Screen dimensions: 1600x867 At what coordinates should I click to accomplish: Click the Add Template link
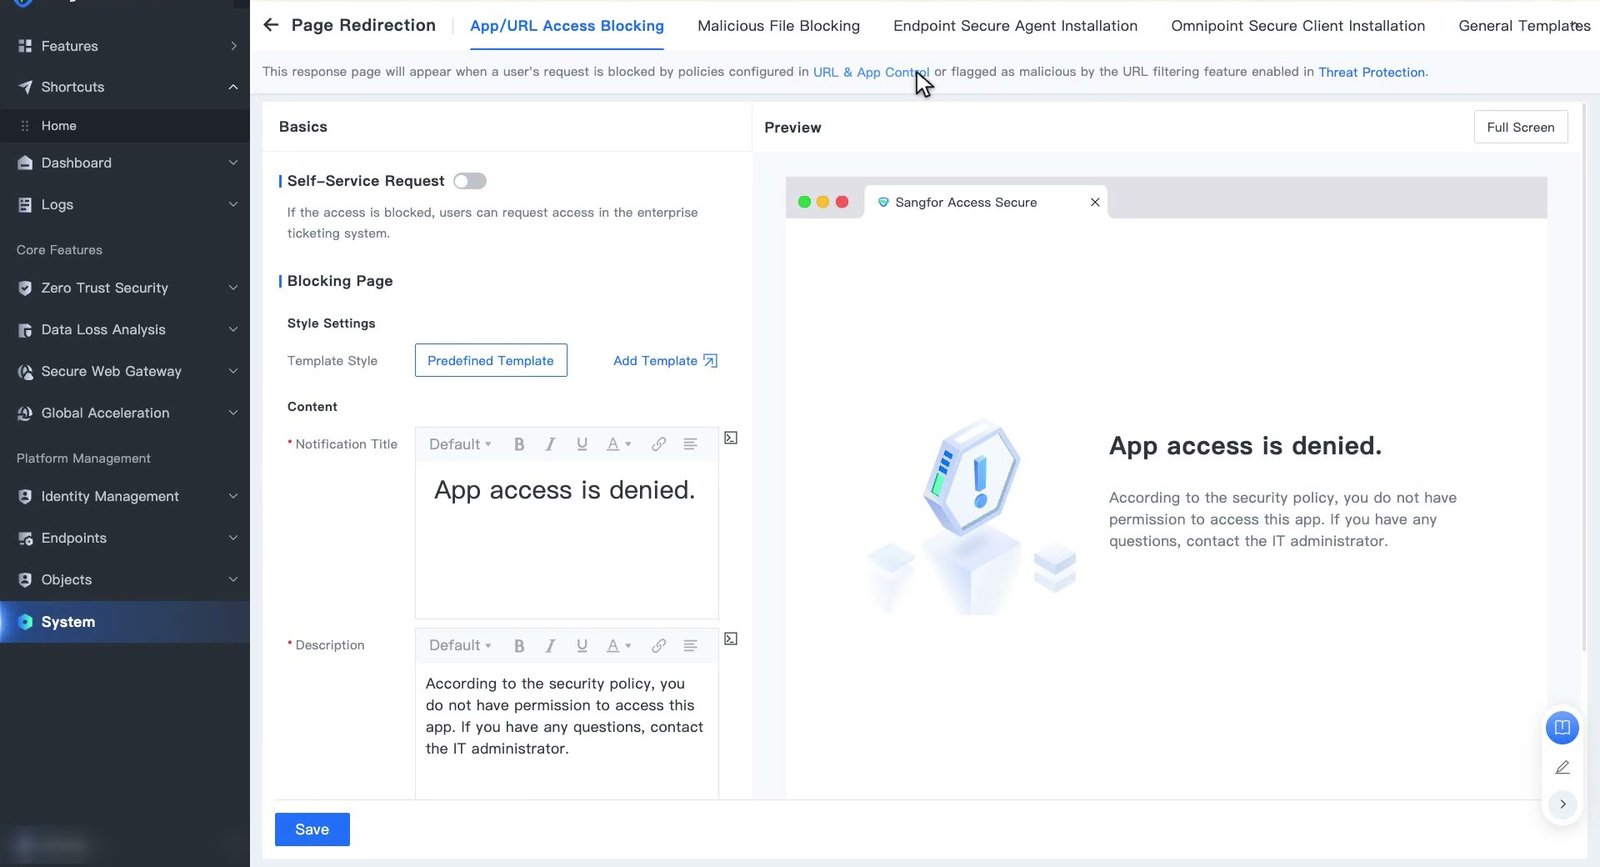pos(665,361)
